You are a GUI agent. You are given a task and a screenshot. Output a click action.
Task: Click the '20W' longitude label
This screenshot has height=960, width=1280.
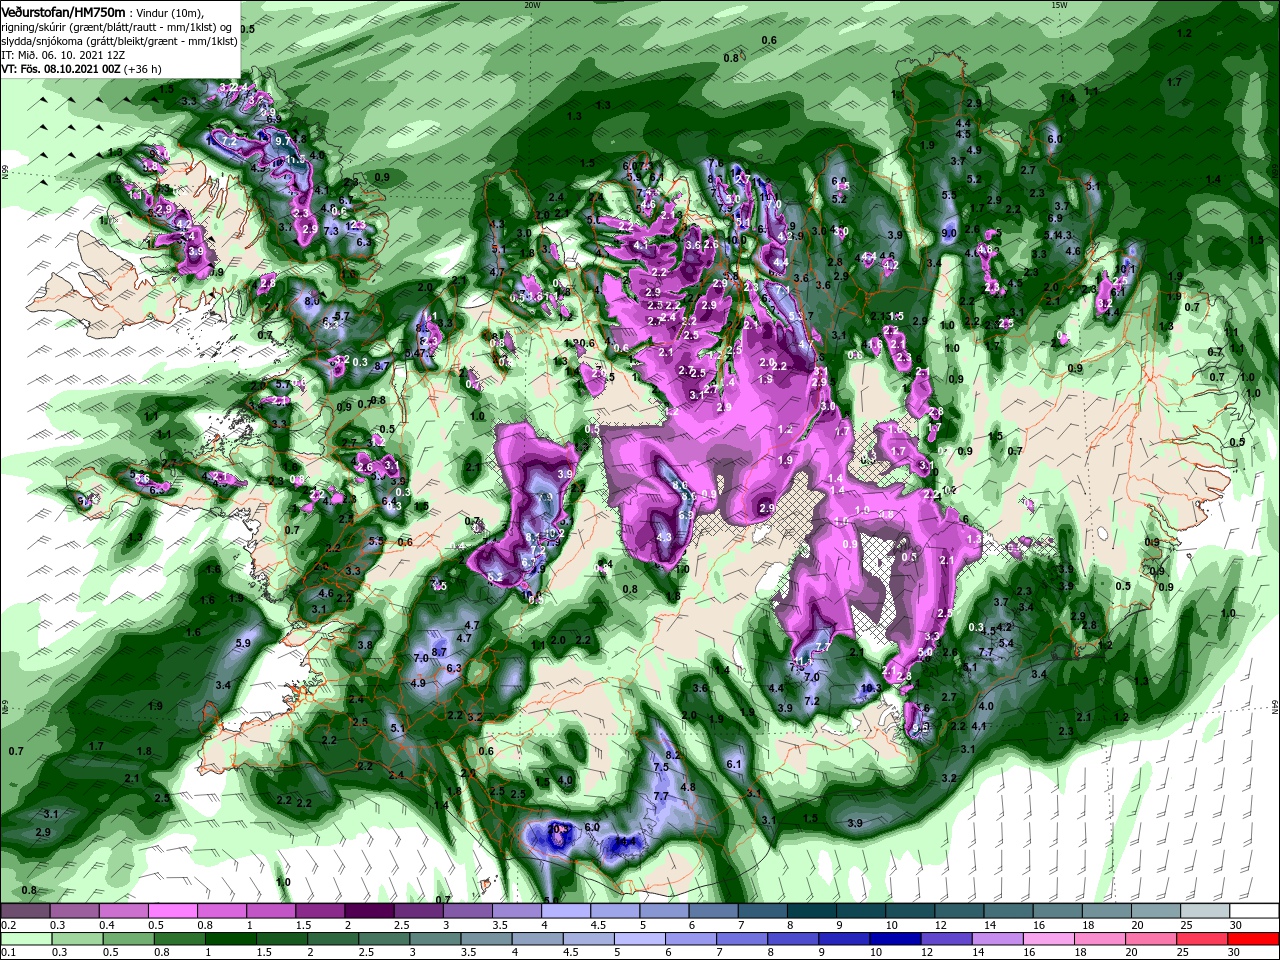(532, 4)
